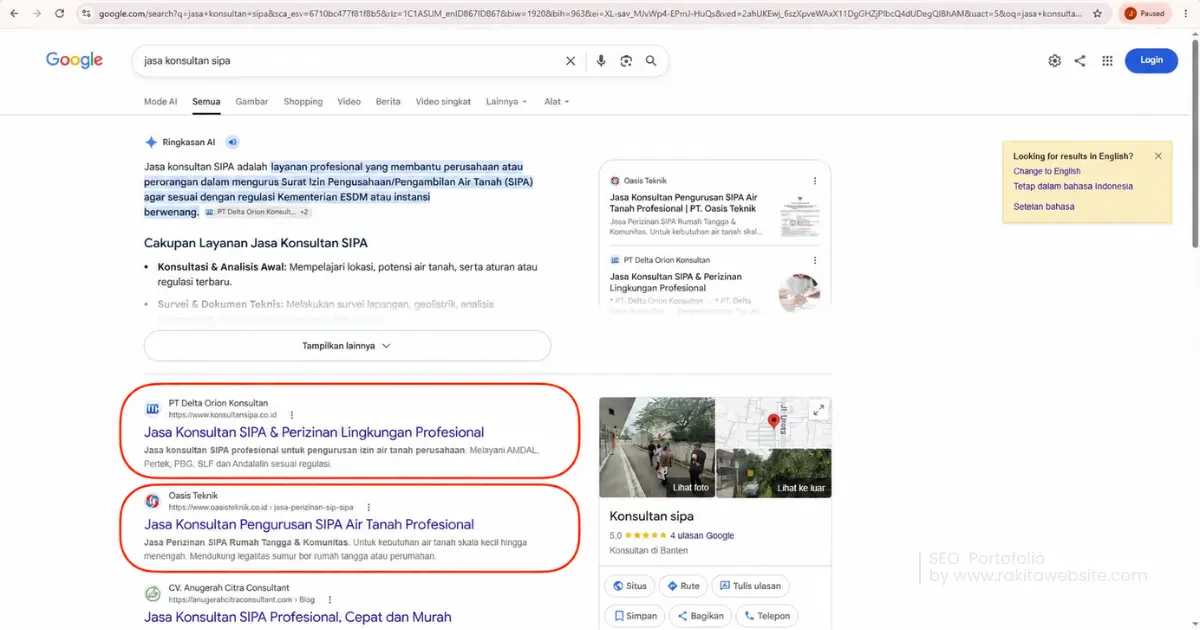Screen dimensions: 1200x630
Task: Play AI summary audio speaker icon
Action: click(x=232, y=142)
